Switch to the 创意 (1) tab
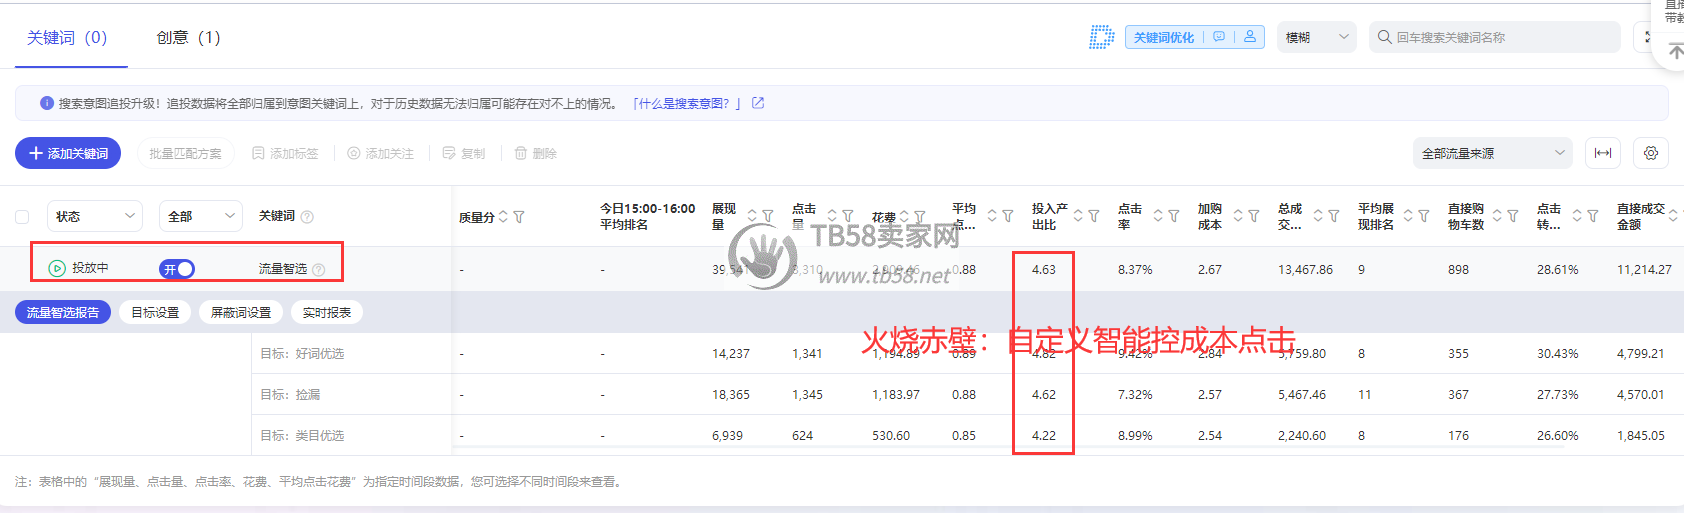The image size is (1684, 513). click(x=188, y=38)
